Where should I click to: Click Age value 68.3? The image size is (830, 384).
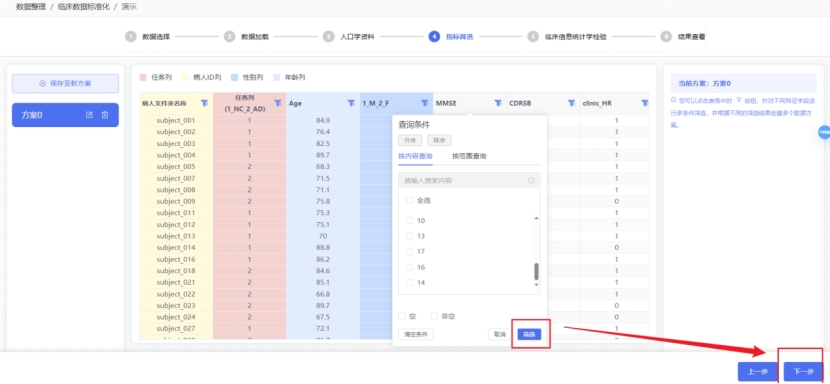coord(323,166)
